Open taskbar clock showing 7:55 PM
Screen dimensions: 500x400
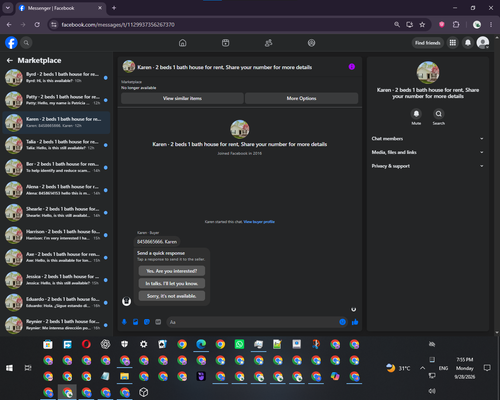click(x=465, y=368)
